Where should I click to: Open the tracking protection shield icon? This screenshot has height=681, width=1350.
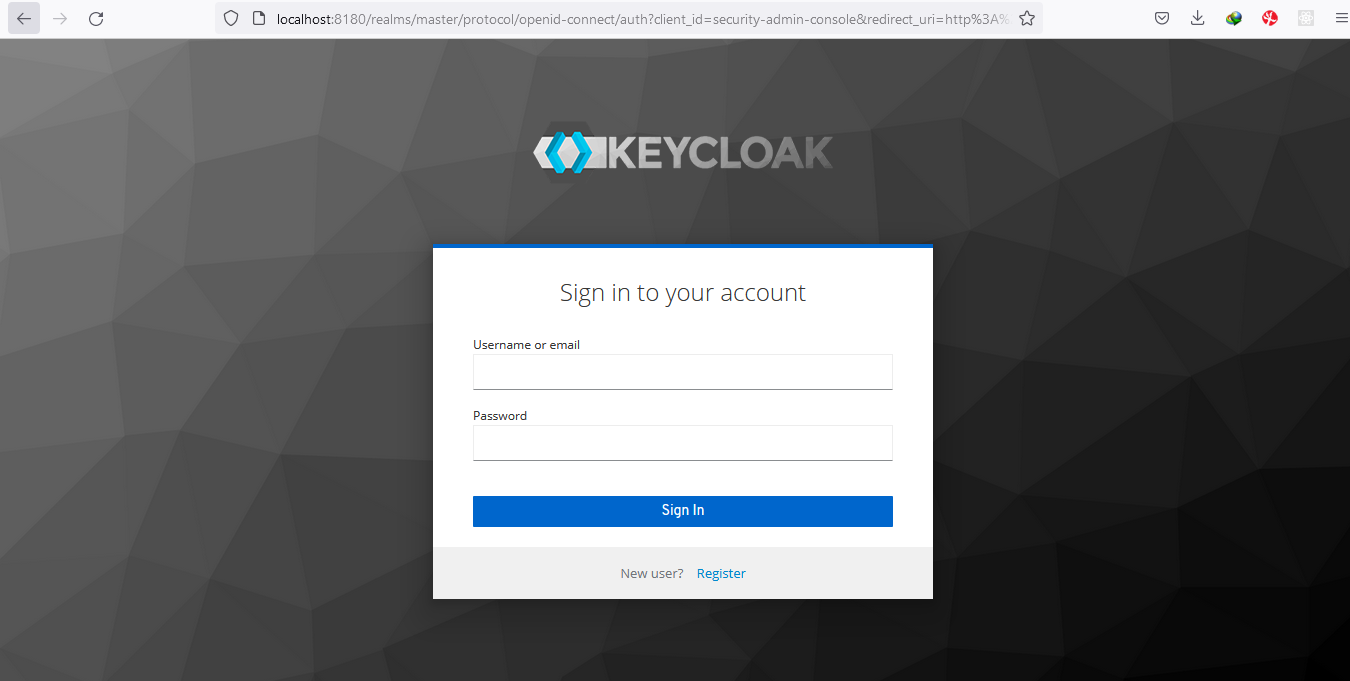[x=231, y=18]
